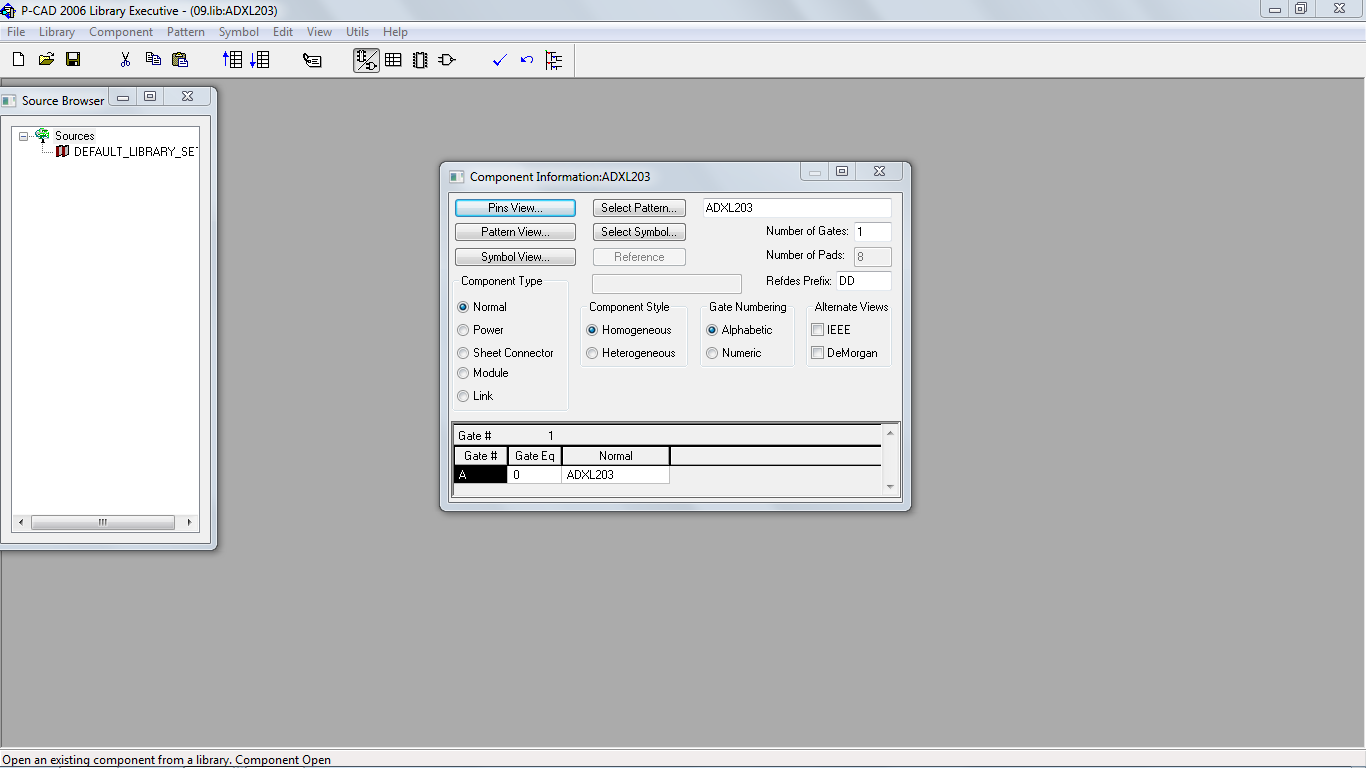Open the Library menu

[57, 32]
